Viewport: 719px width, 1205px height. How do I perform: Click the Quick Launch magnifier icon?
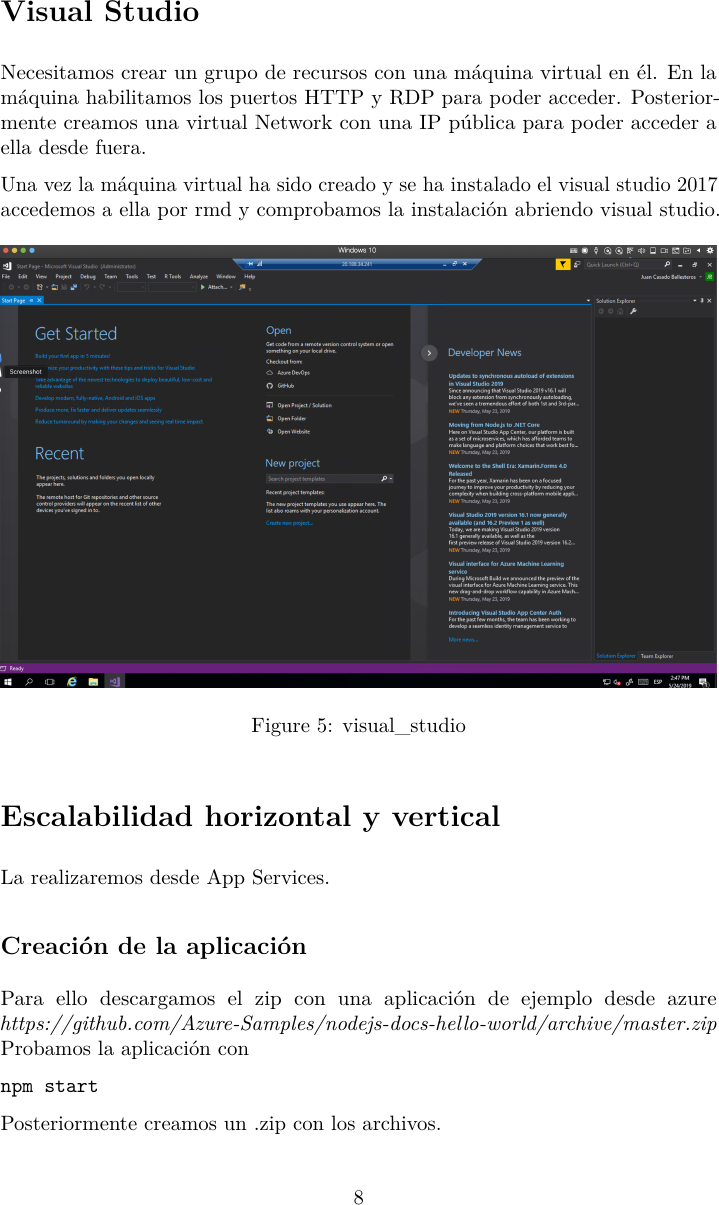(667, 264)
